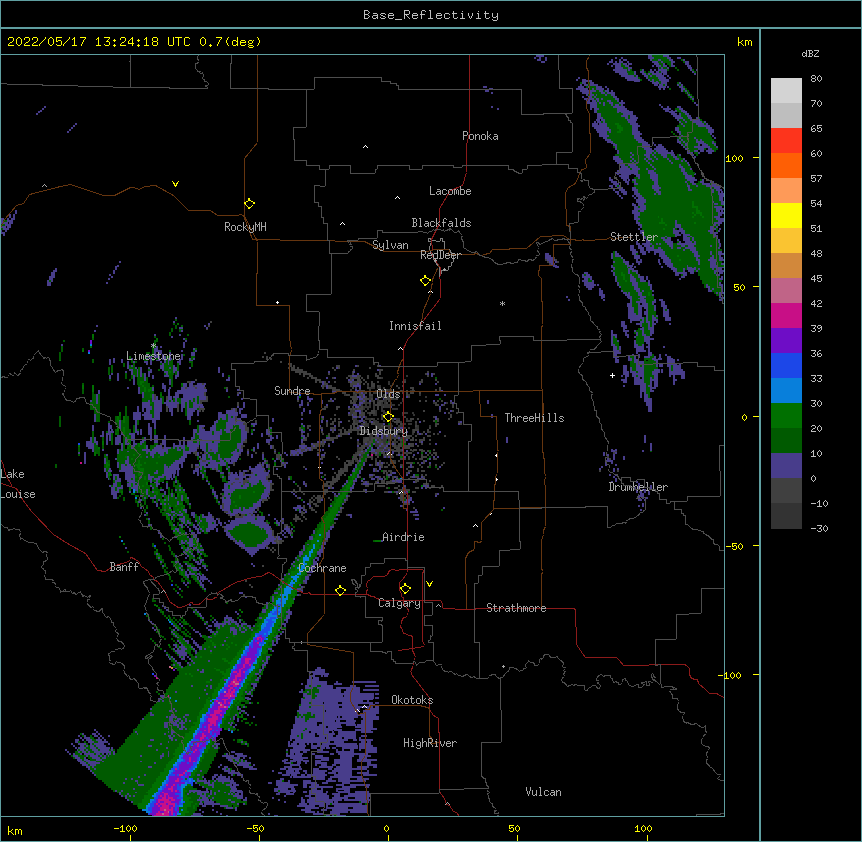862x842 pixels.
Task: Click the yellow diamond marker south of Cochrane
Action: click(x=340, y=590)
